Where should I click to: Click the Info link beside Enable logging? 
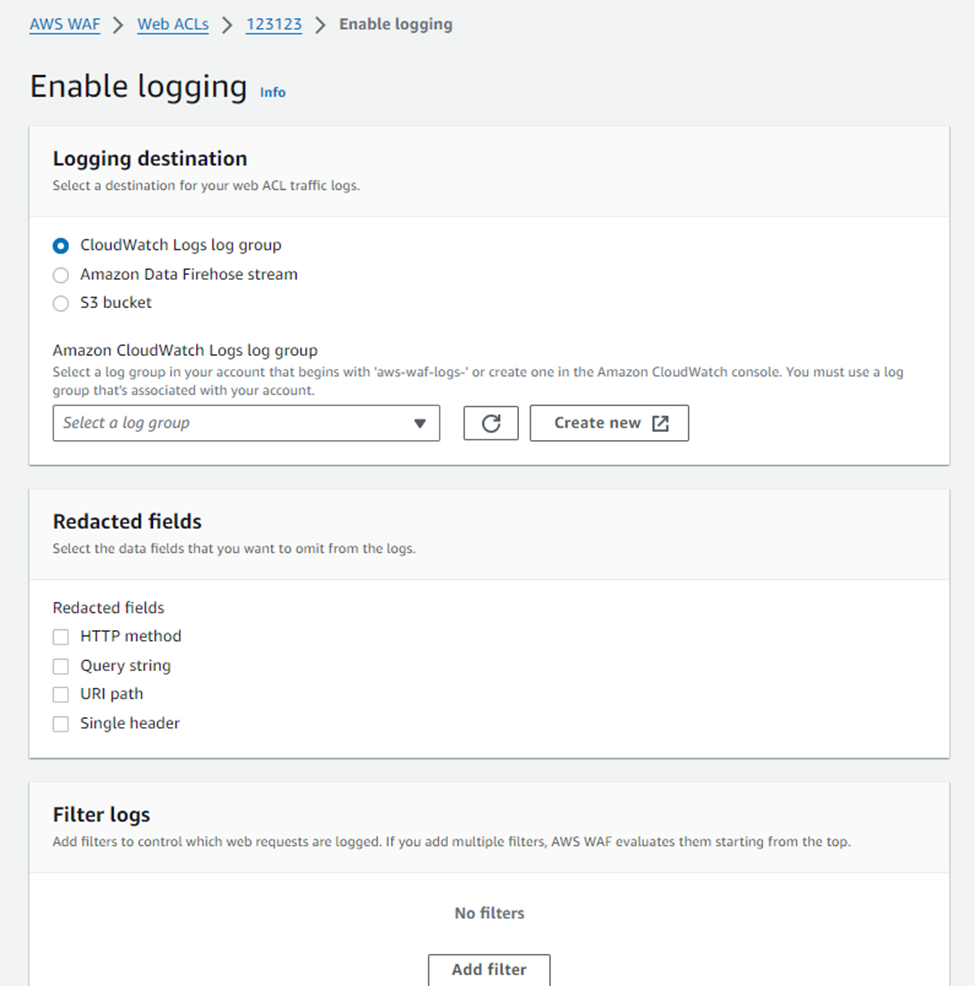[x=272, y=92]
